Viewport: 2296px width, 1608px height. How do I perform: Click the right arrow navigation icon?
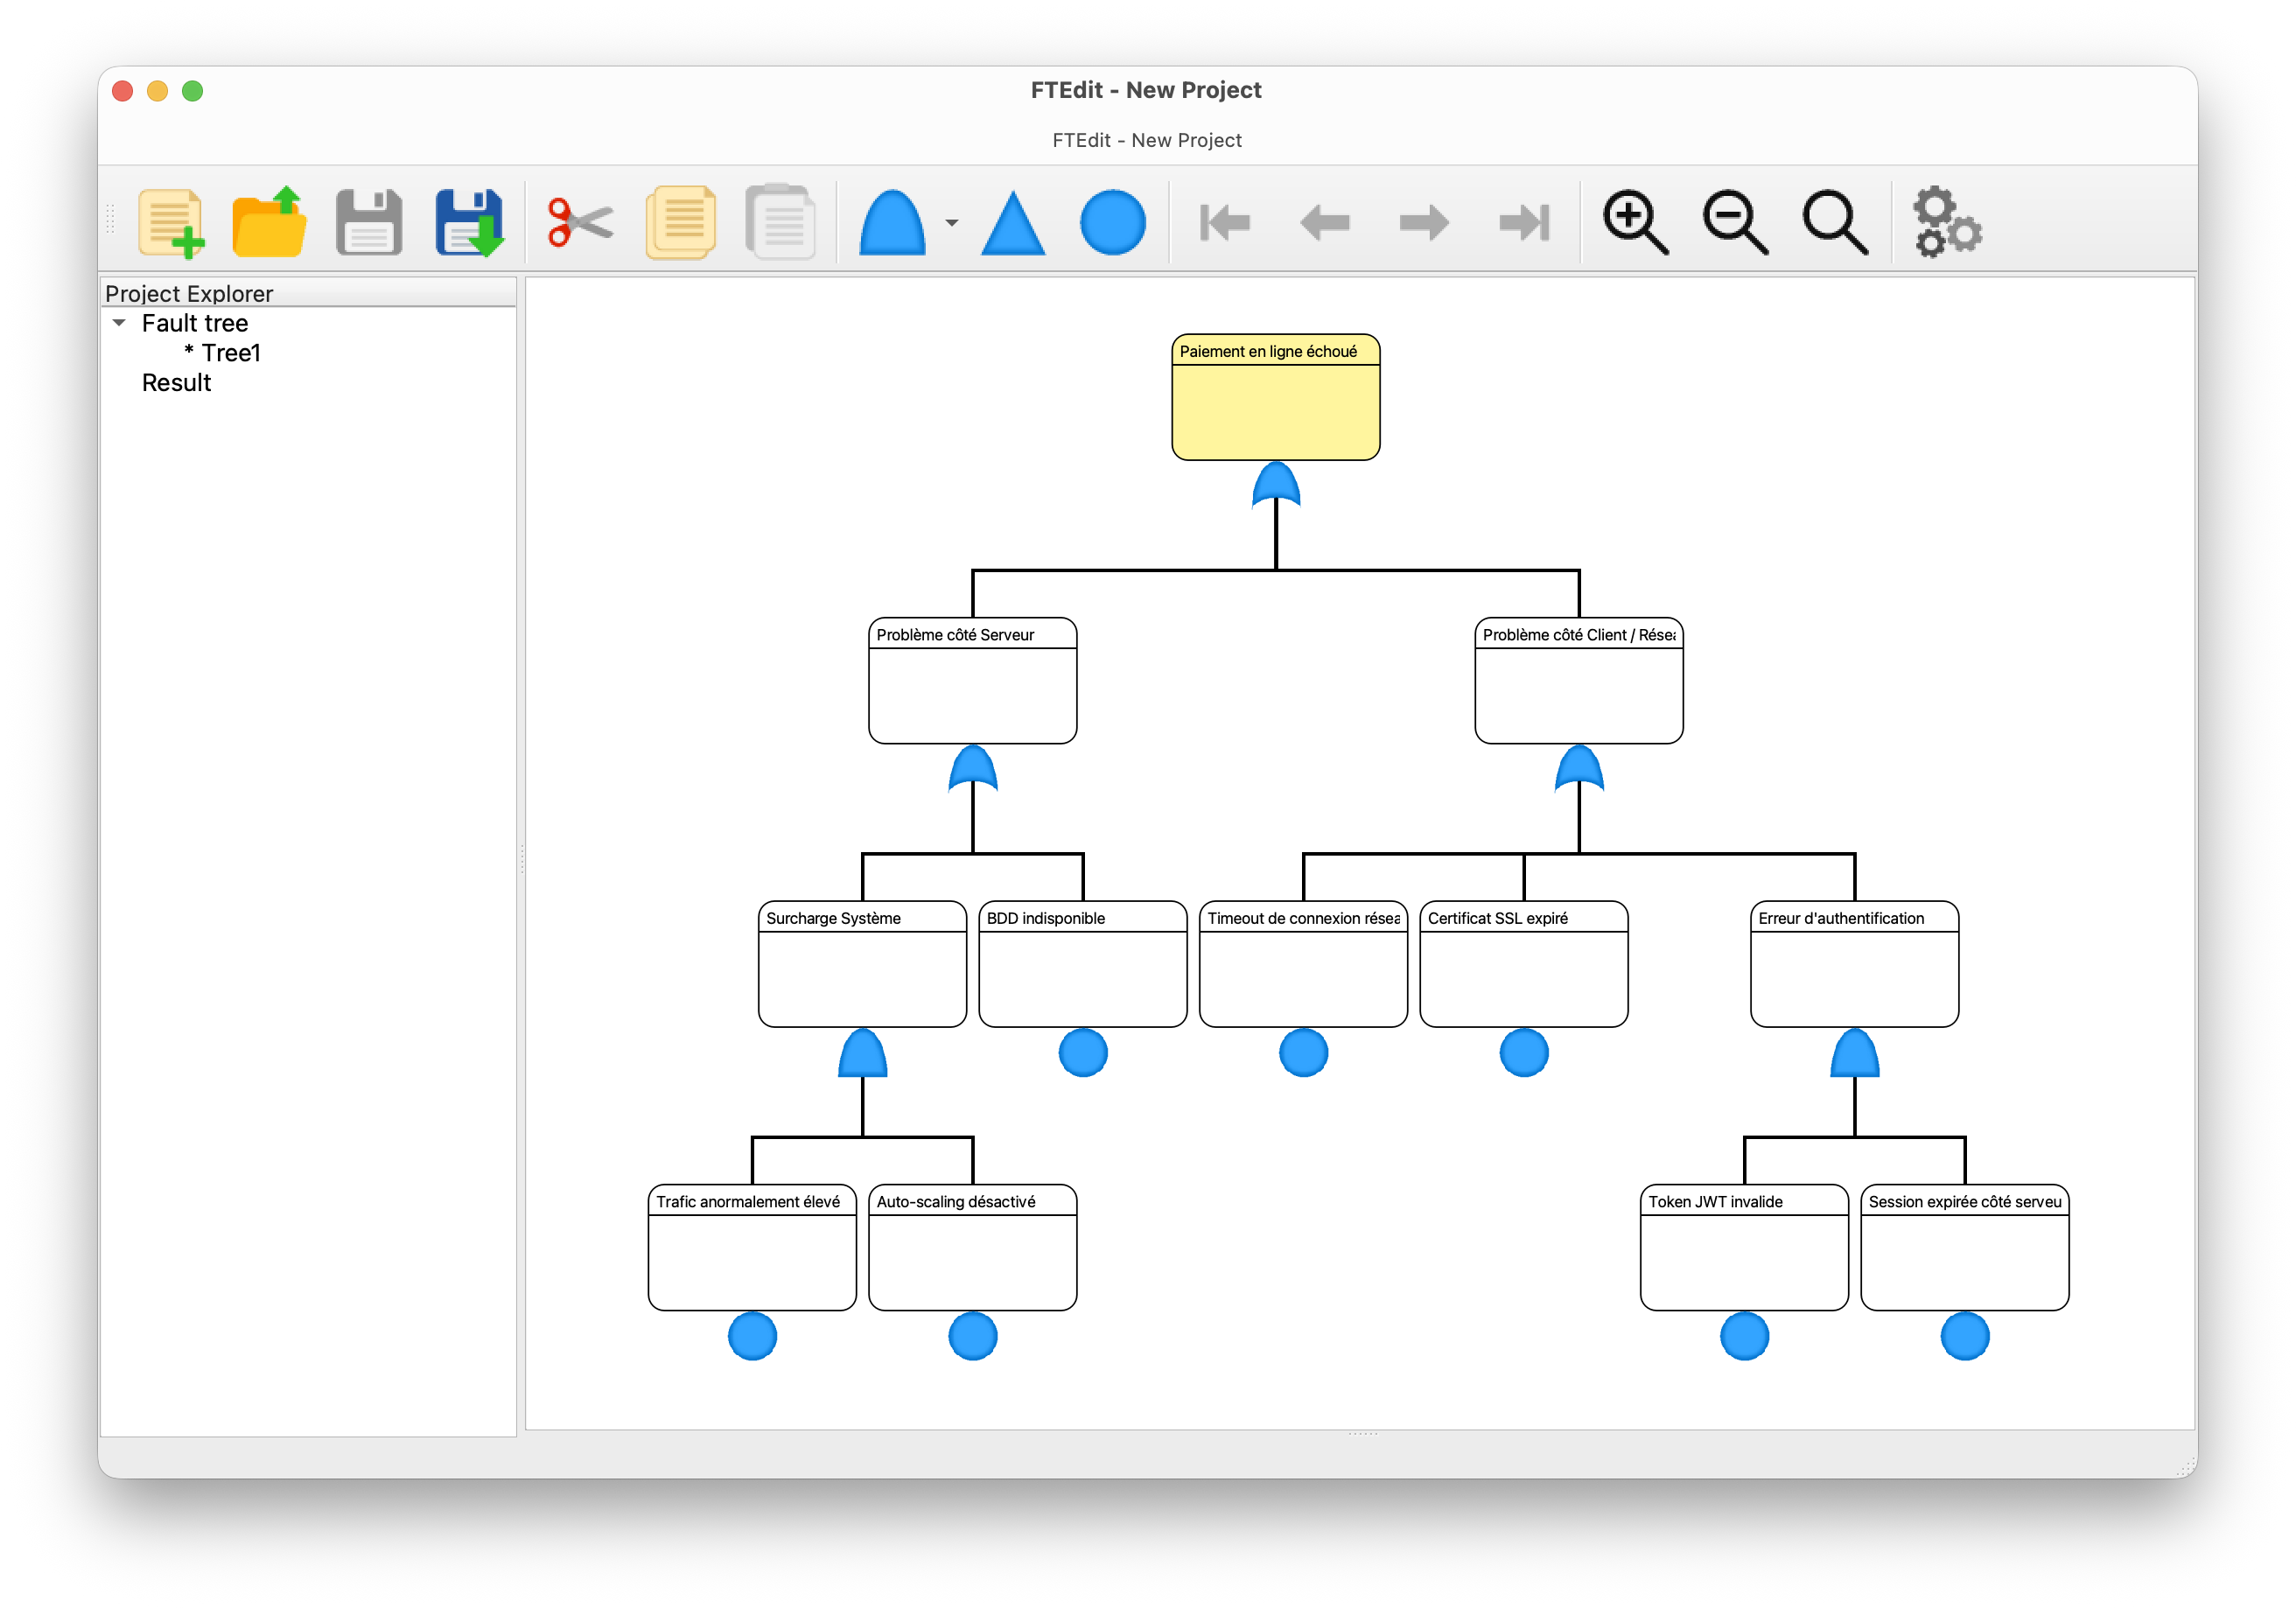point(1424,222)
